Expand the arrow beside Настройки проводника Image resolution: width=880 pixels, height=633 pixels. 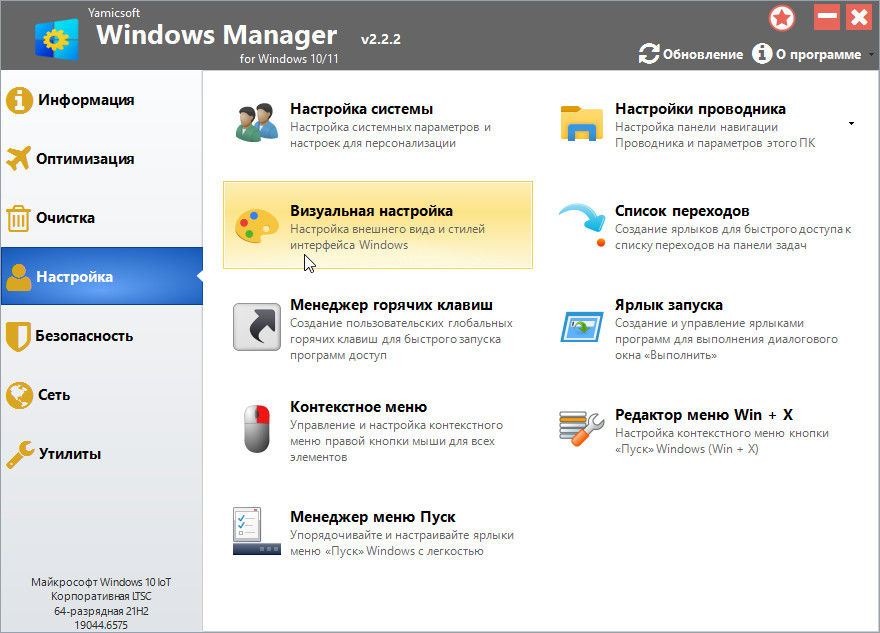pos(851,124)
